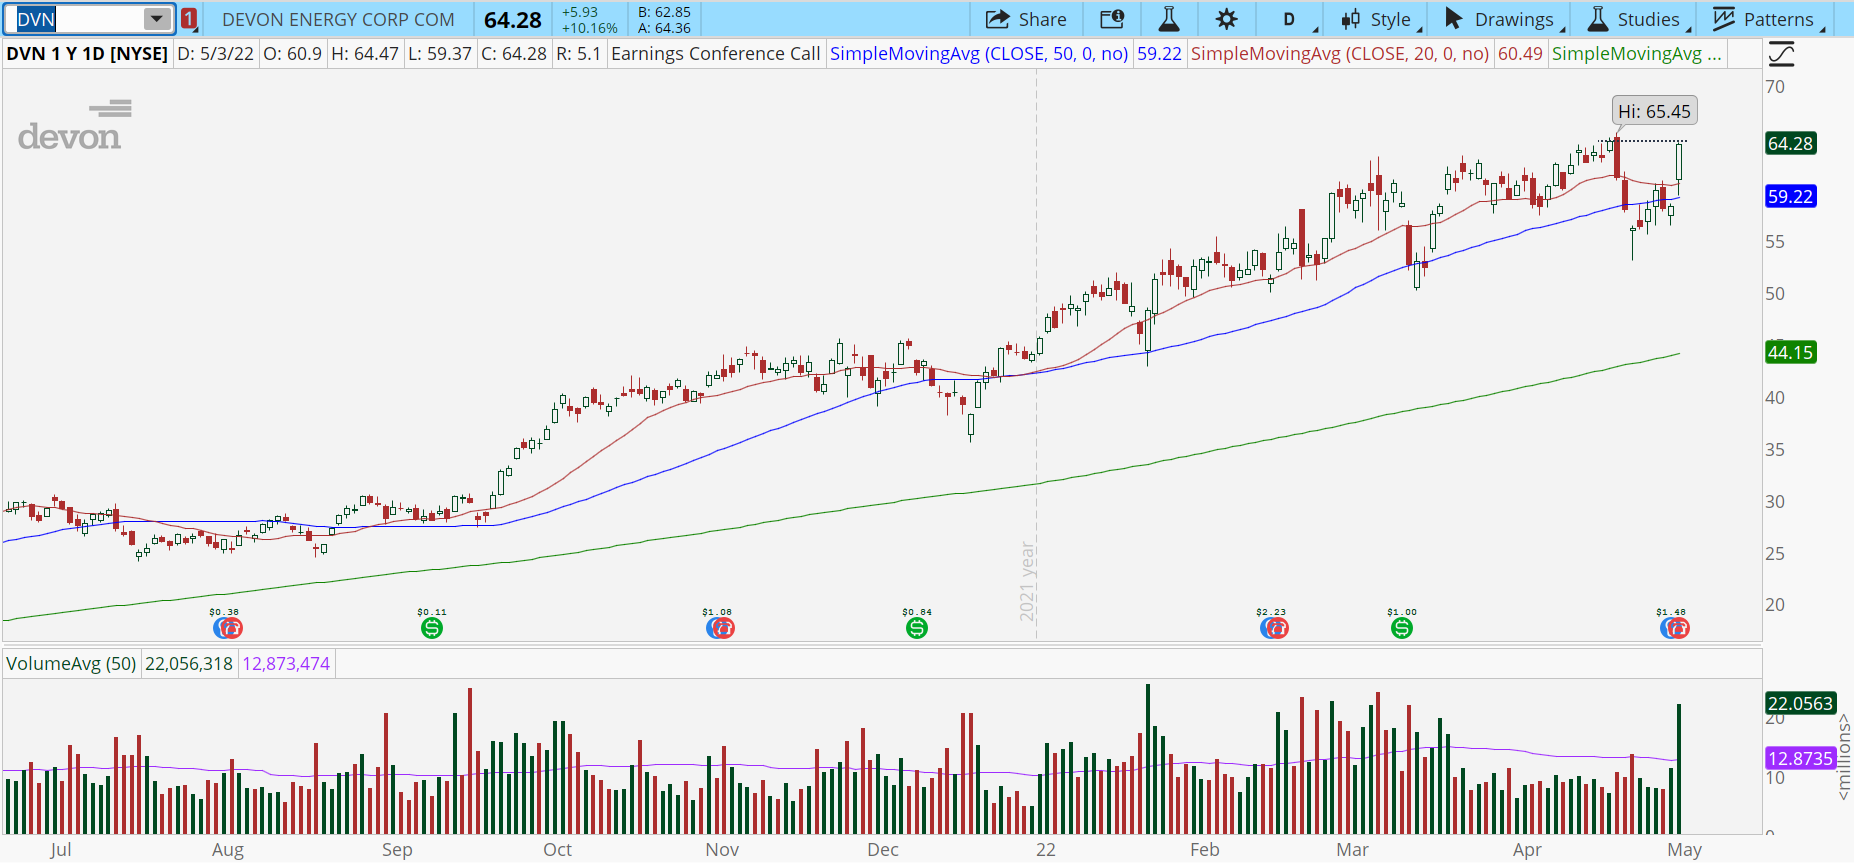Click the ask value A: 64.36

[665, 28]
